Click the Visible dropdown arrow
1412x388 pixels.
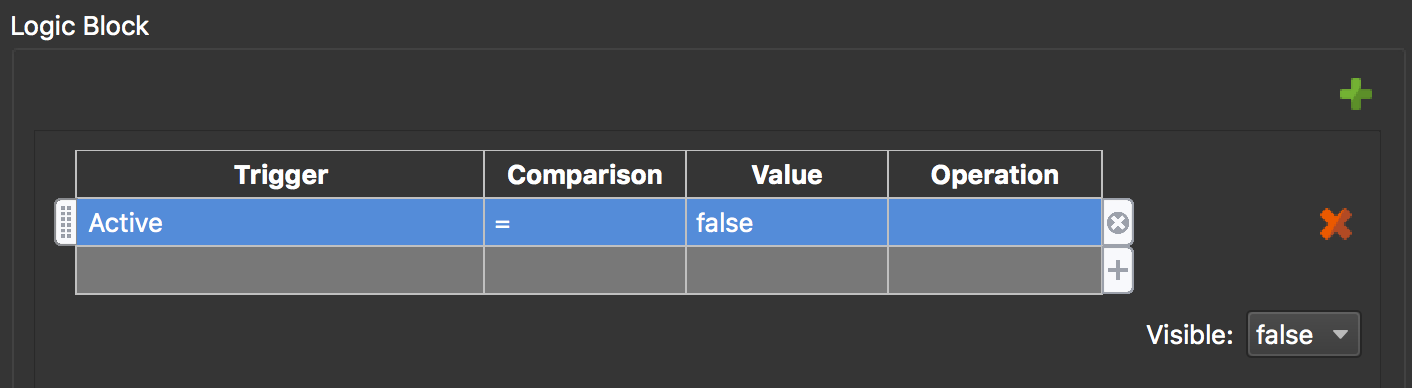click(x=1341, y=335)
